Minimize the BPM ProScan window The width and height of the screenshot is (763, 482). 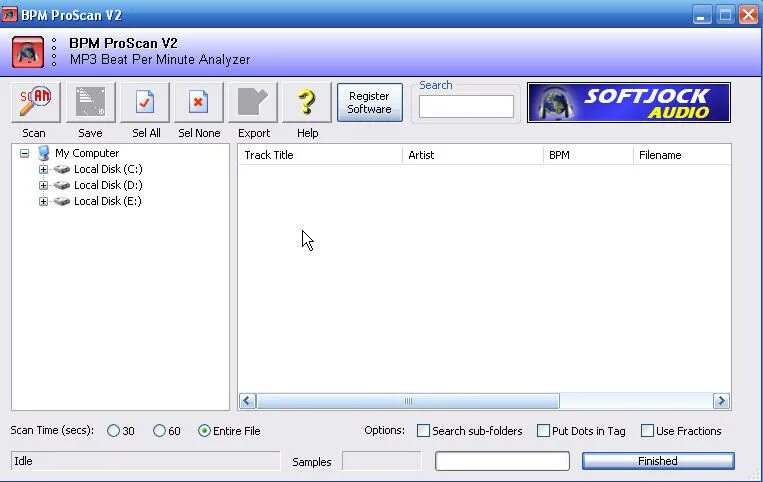click(x=701, y=15)
